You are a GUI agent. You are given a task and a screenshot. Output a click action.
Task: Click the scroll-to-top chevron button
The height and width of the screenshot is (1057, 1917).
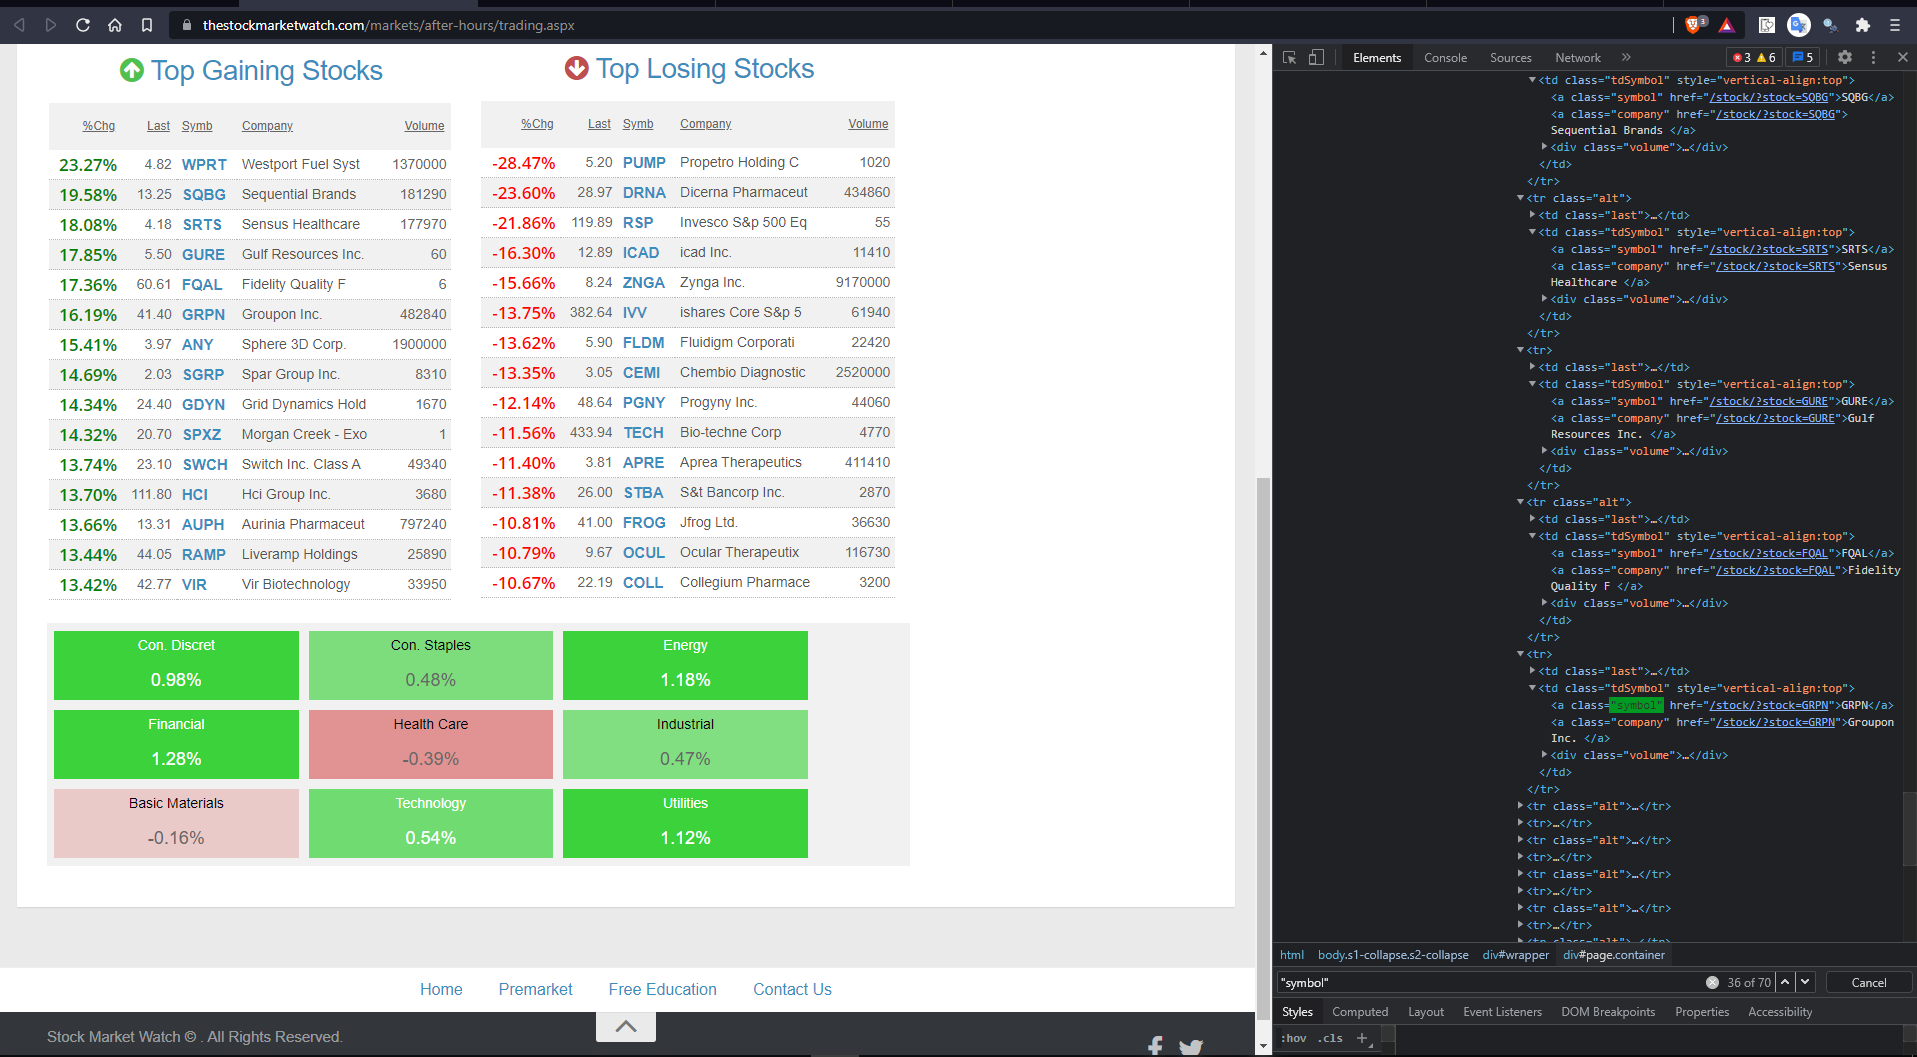pos(626,1026)
